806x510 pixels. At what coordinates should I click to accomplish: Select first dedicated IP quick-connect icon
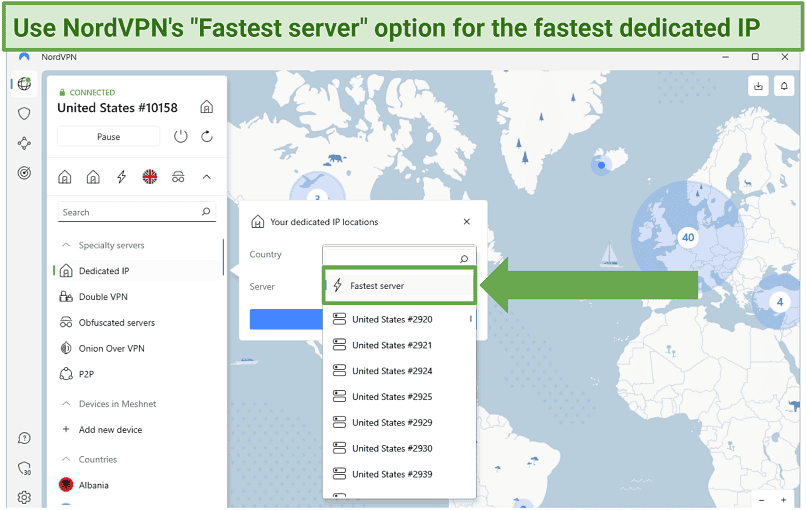pyautogui.click(x=65, y=177)
